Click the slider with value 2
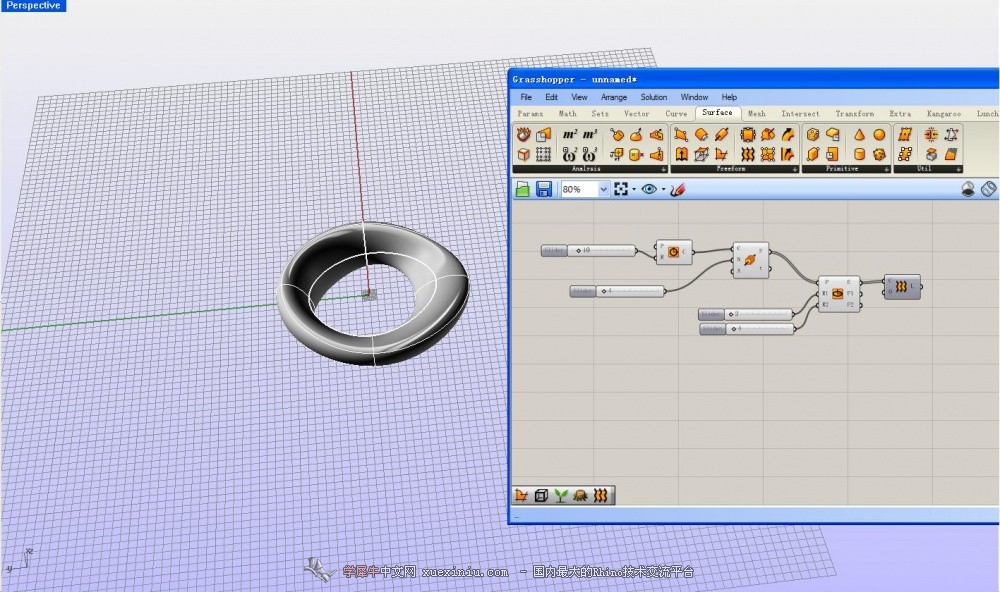 746,314
